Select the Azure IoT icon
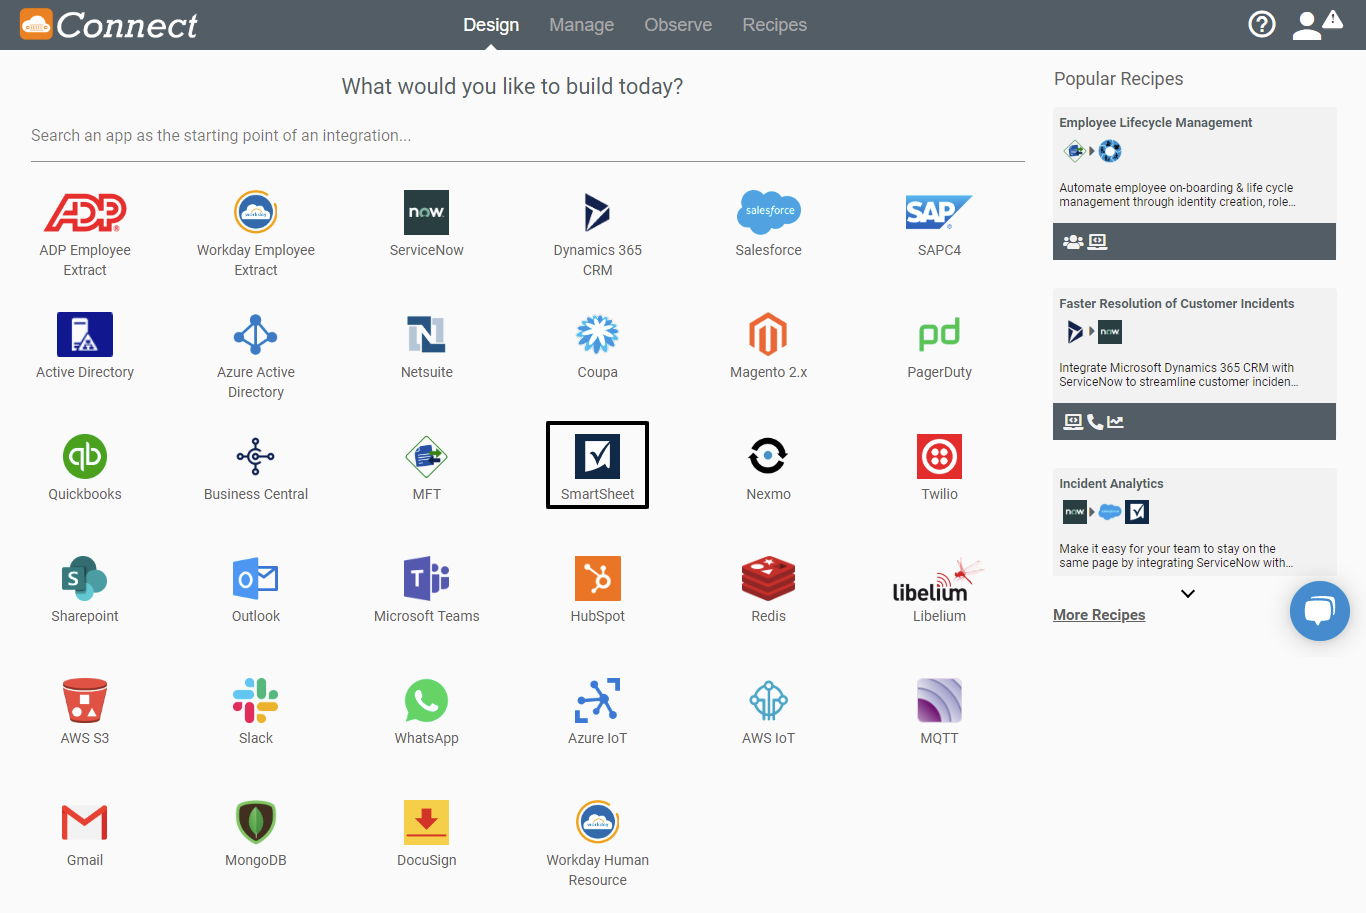This screenshot has width=1366, height=913. tap(598, 700)
